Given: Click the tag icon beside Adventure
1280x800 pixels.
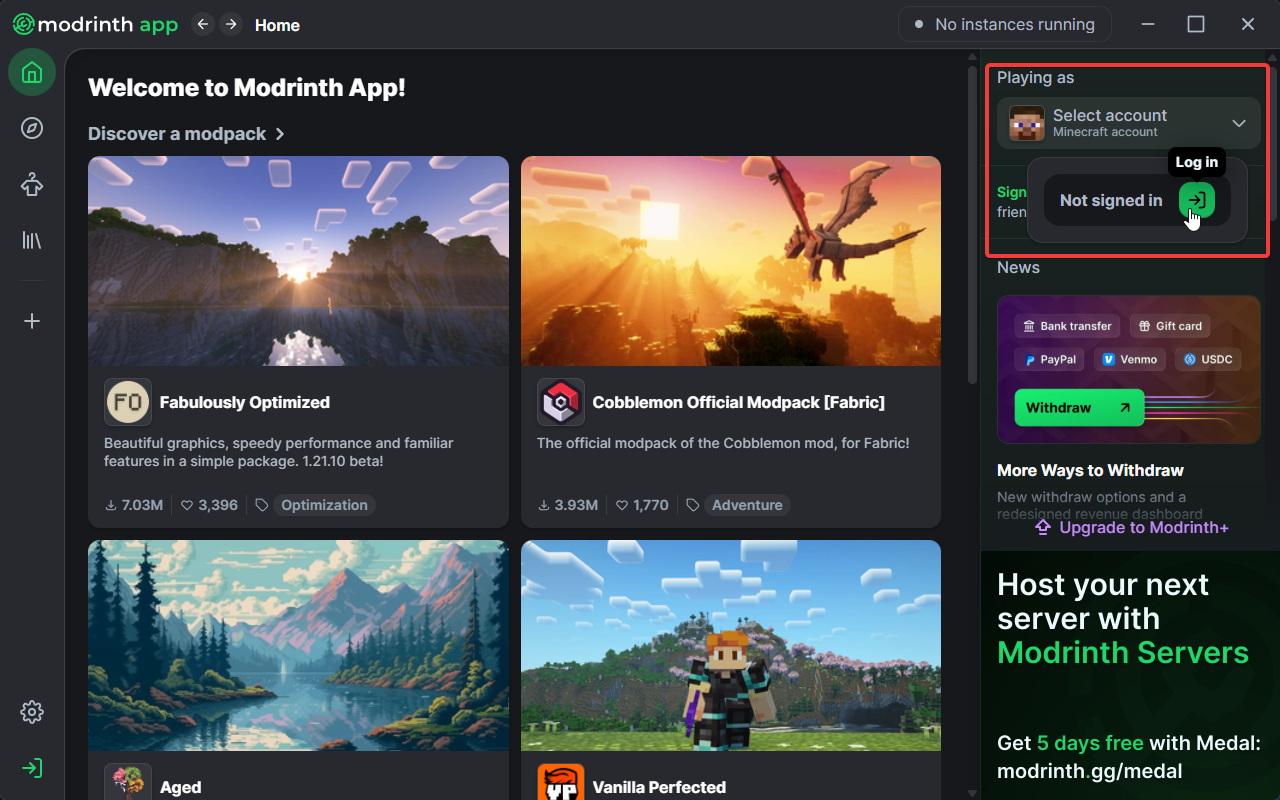Looking at the screenshot, I should tap(692, 505).
